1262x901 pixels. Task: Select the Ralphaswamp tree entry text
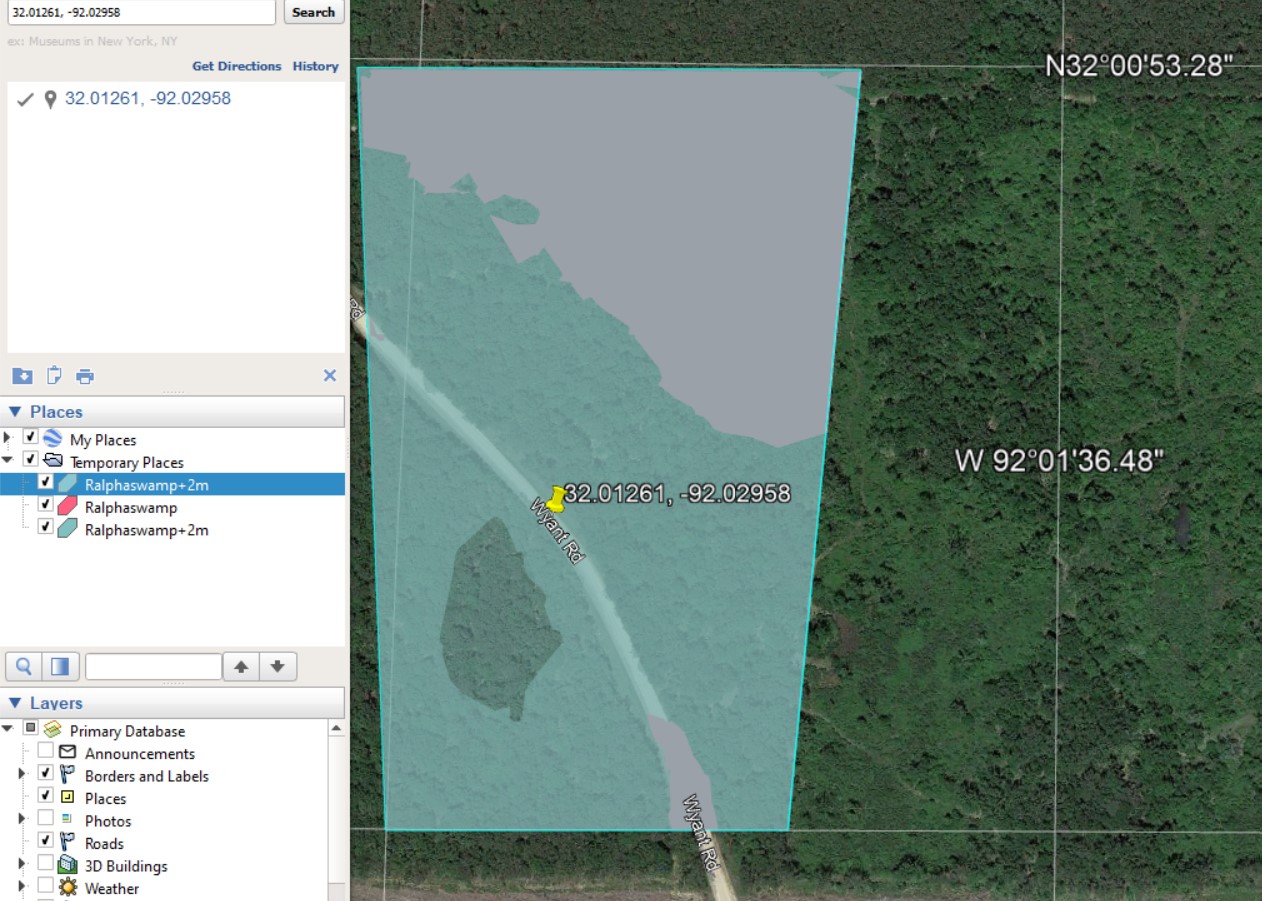131,507
